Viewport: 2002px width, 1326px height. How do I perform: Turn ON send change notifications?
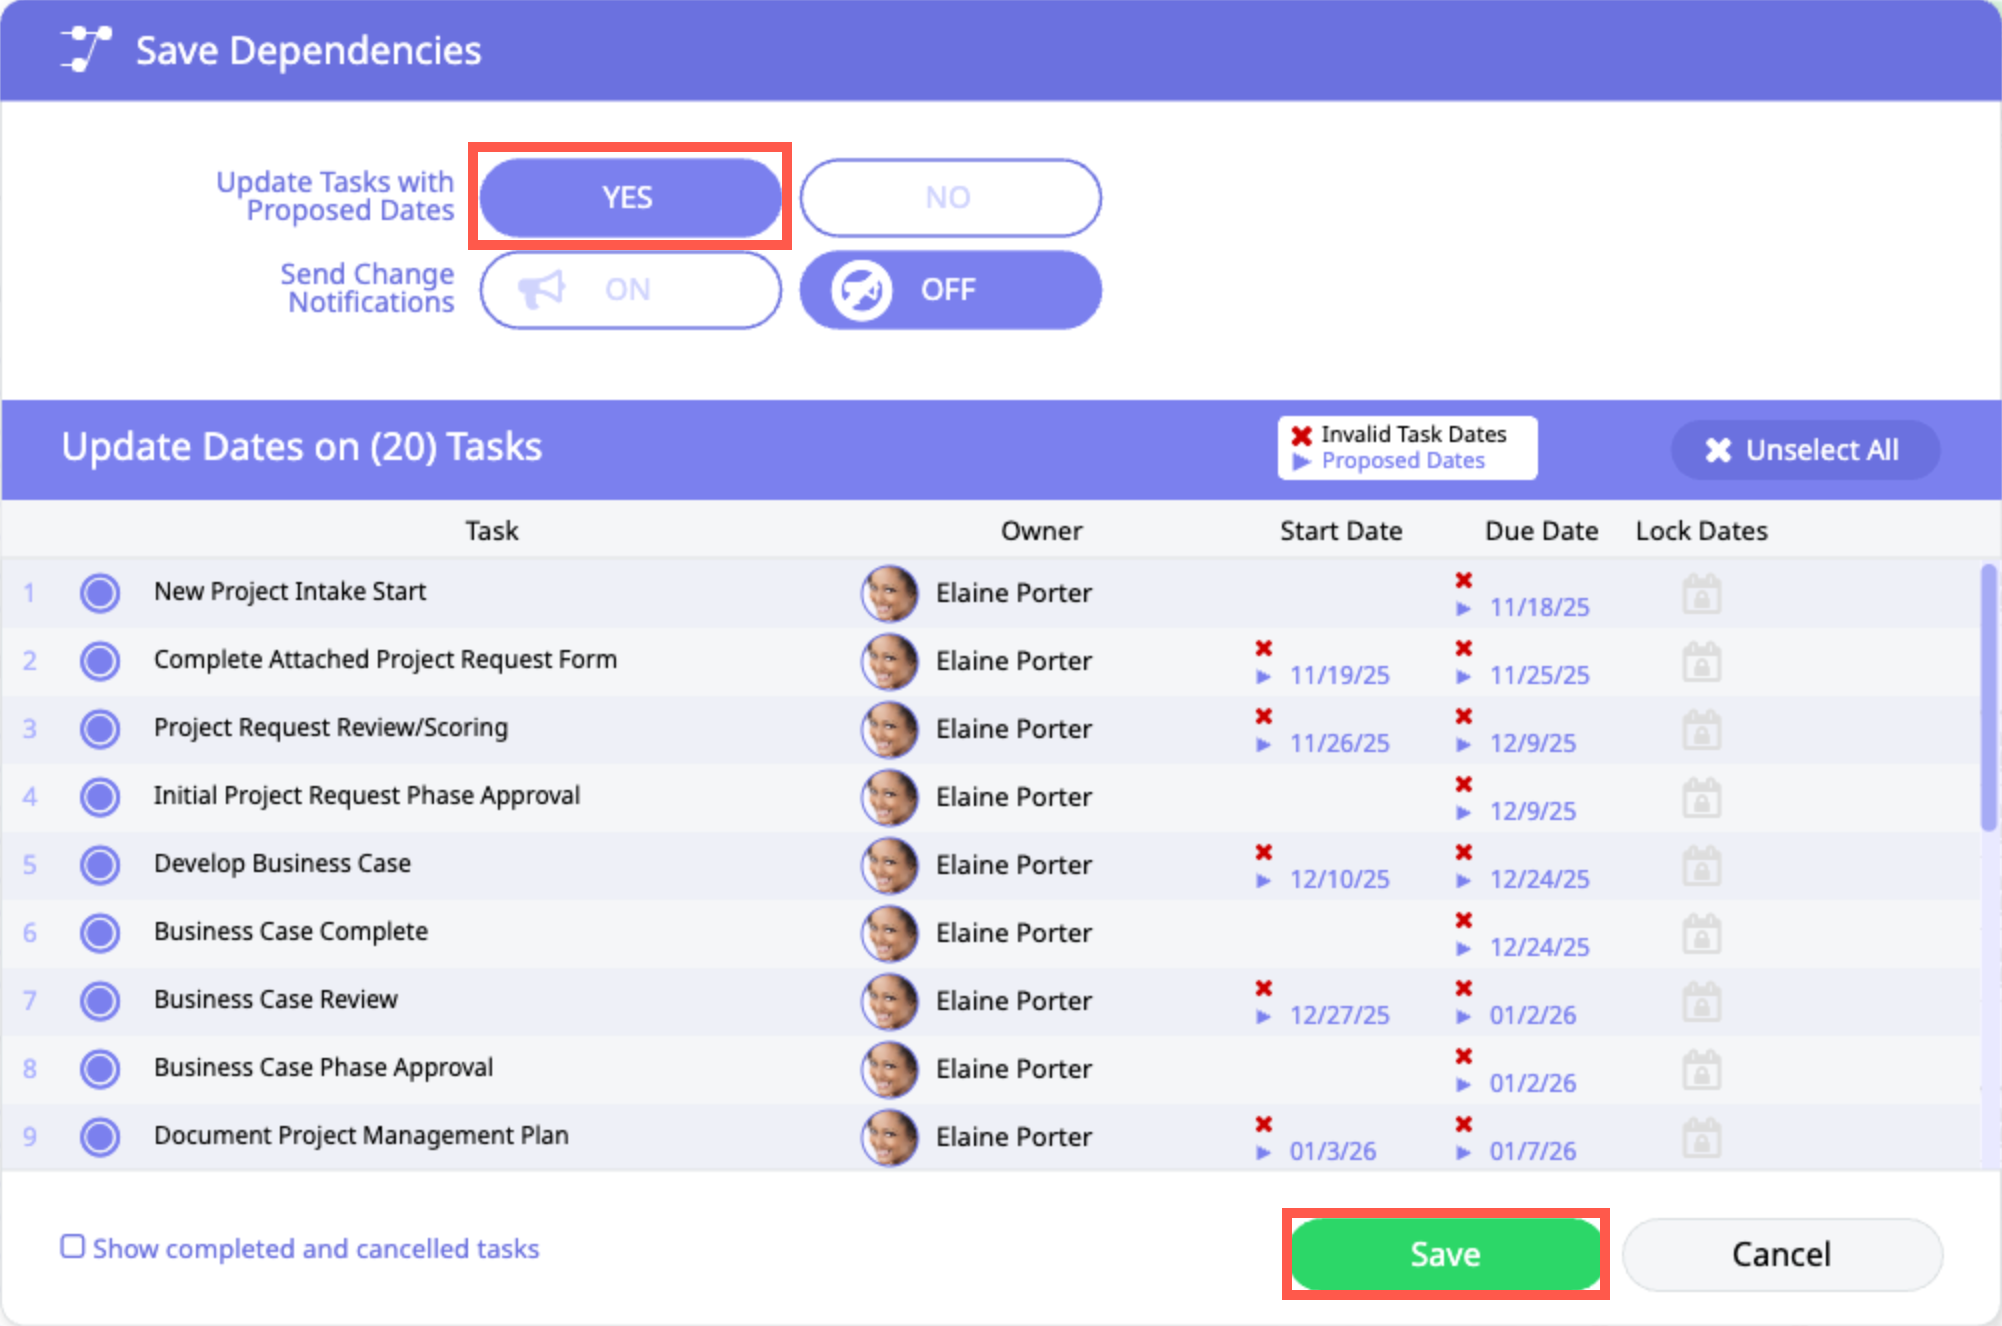coord(630,290)
